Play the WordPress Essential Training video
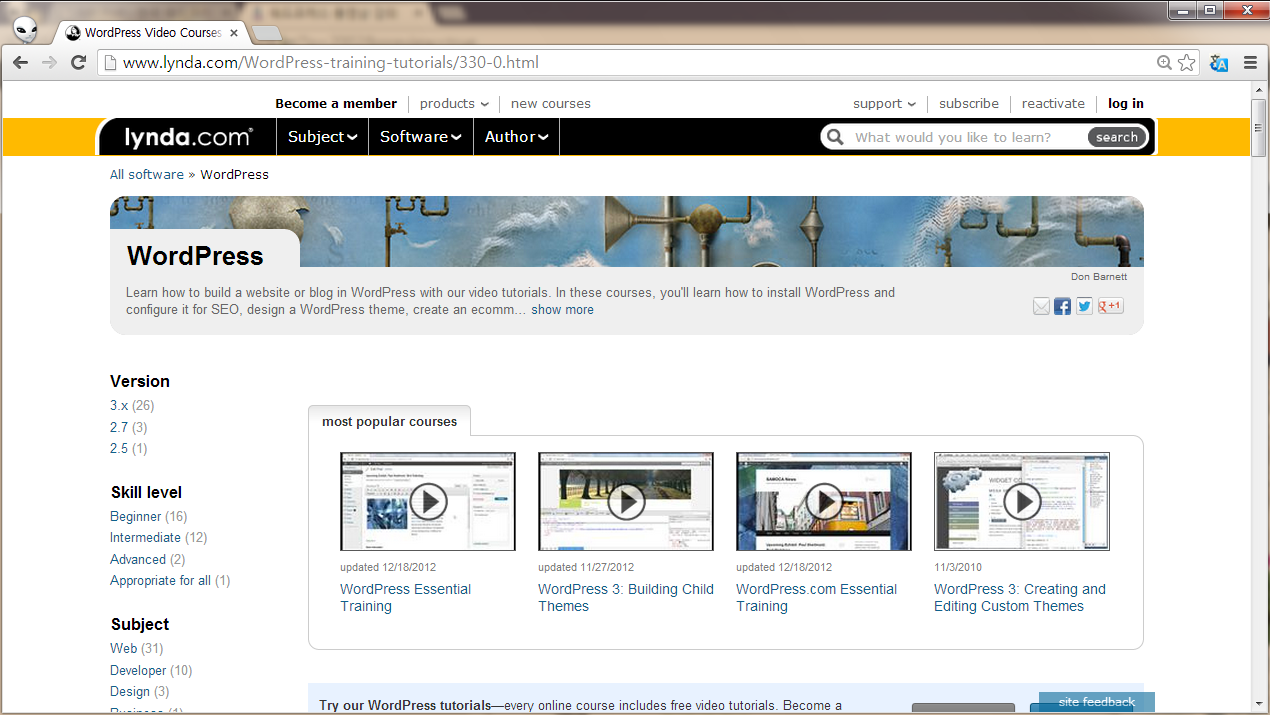This screenshot has height=715, width=1270. pos(428,501)
